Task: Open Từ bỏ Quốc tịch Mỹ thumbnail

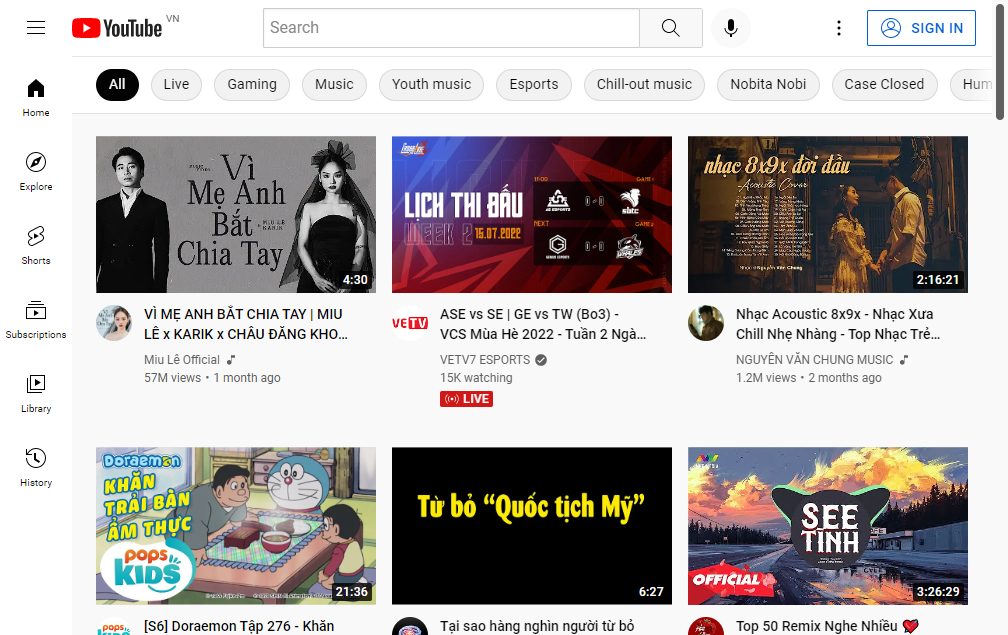Action: coord(532,526)
